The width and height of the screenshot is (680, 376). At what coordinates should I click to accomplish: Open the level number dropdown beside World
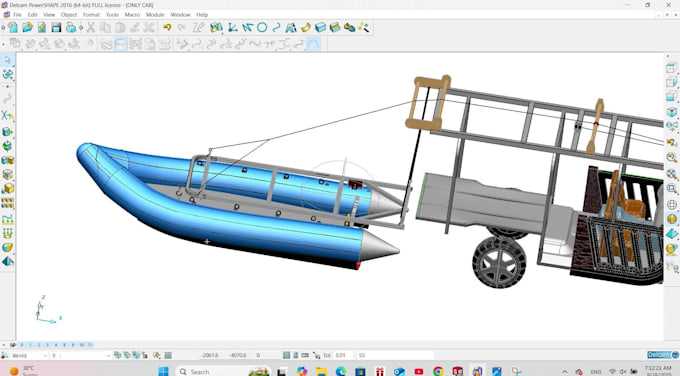click(x=81, y=356)
